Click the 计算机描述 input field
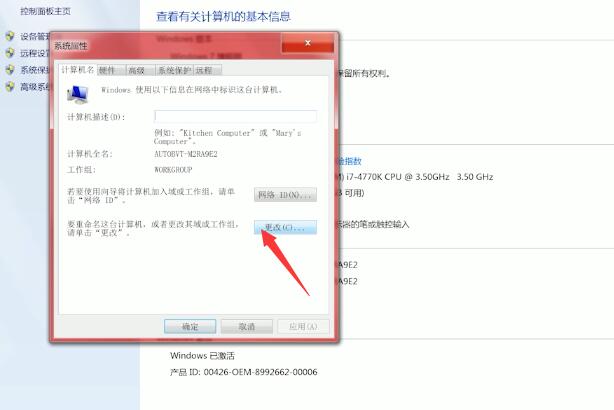Image resolution: width=614 pixels, height=410 pixels. 235,116
